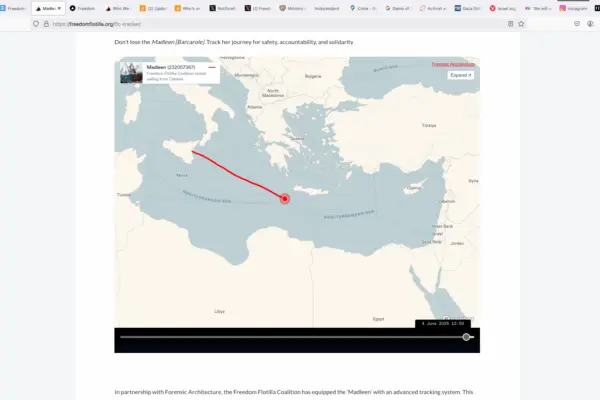The image size is (600, 400).
Task: Click the Malta label on the map
Action: (182, 175)
